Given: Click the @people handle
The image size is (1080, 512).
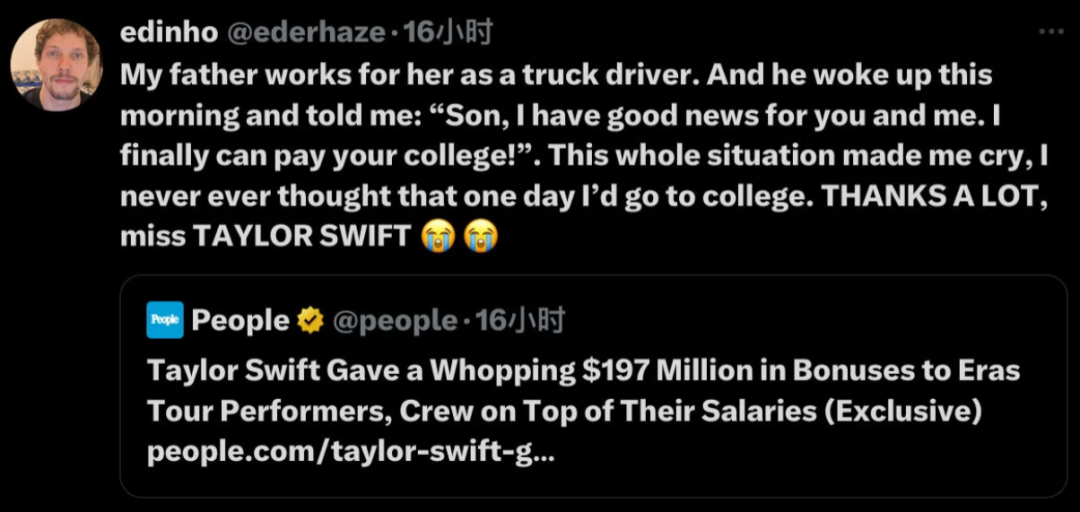Looking at the screenshot, I should coord(393,320).
